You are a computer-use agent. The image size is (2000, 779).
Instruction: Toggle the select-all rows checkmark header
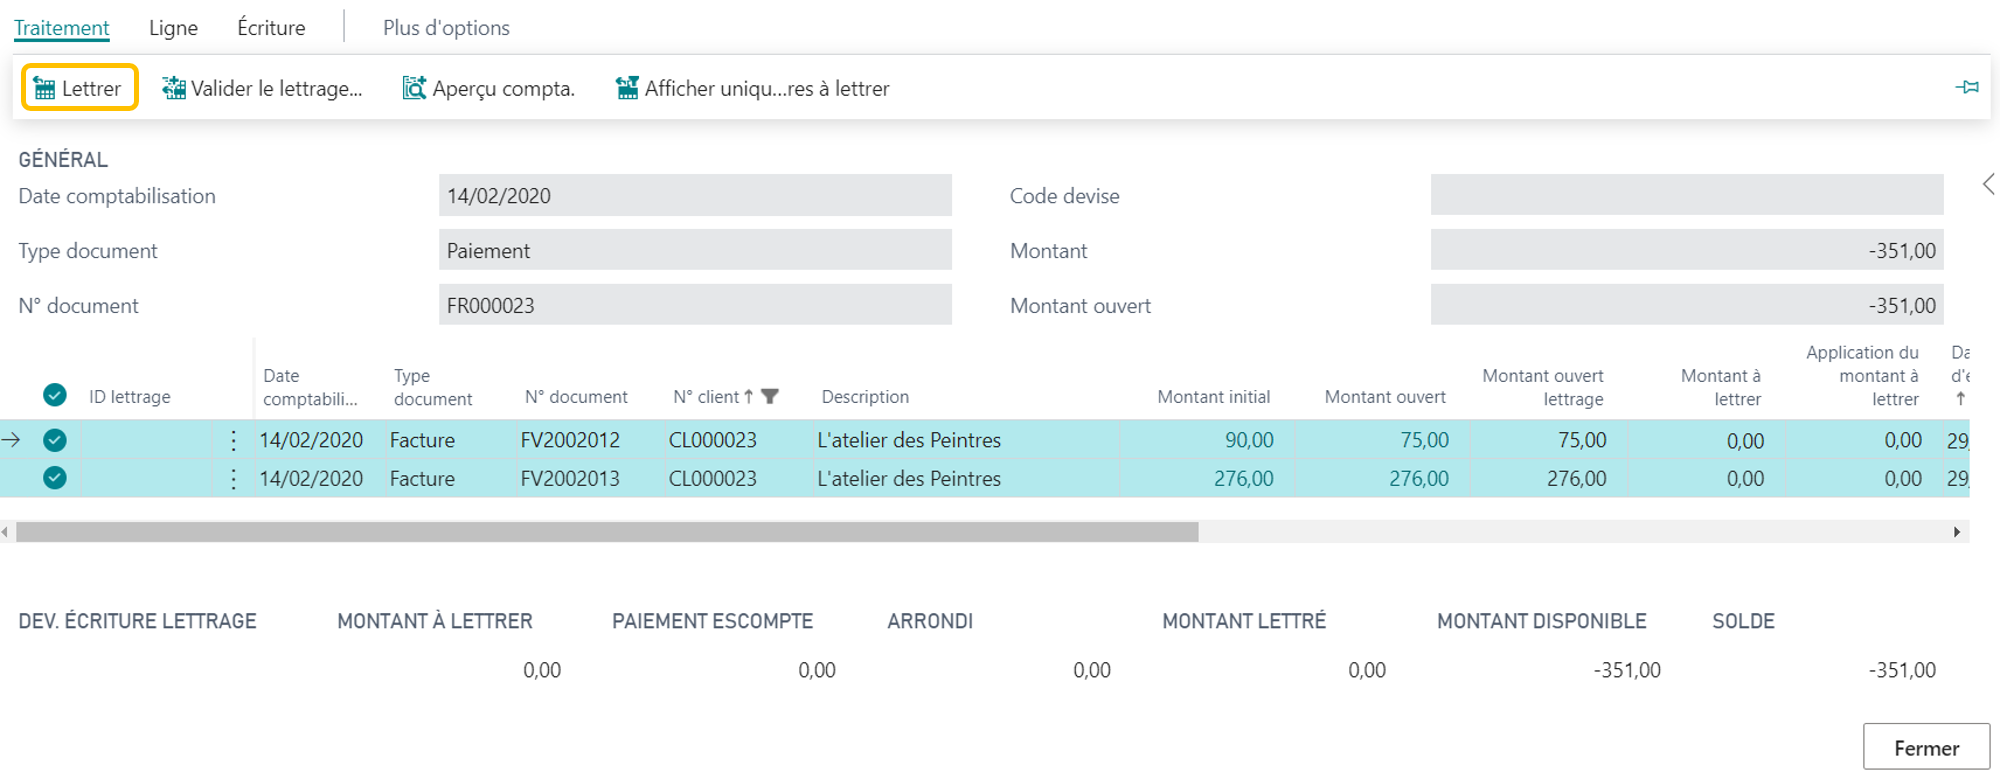[55, 395]
